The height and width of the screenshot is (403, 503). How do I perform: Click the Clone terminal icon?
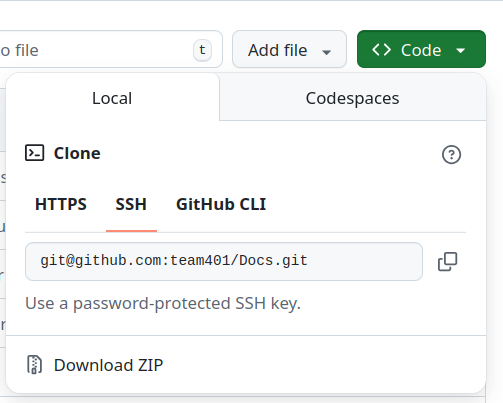coord(35,153)
